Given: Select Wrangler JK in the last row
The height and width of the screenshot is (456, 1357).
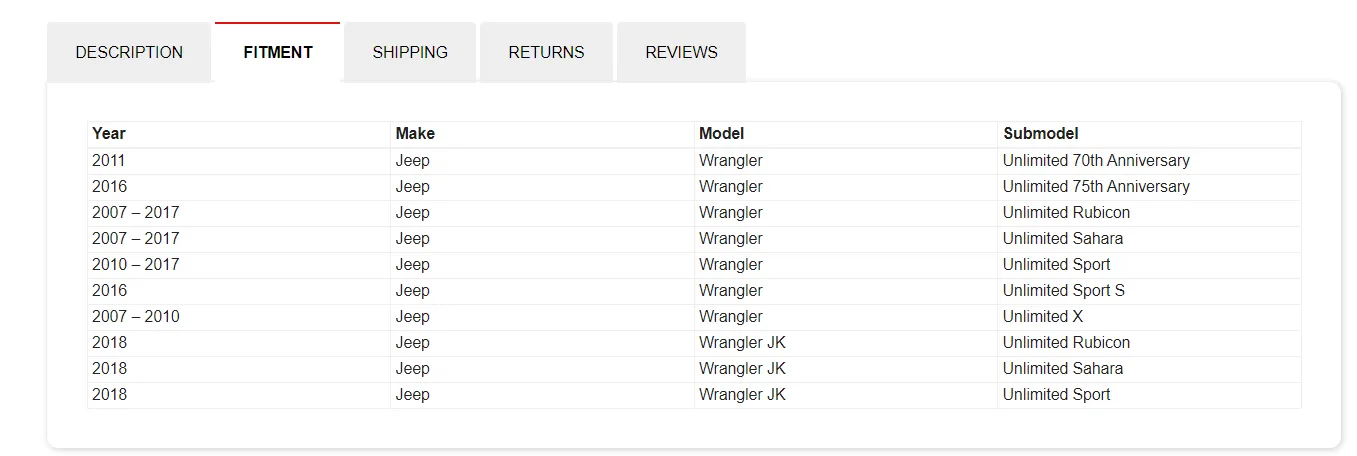Looking at the screenshot, I should pyautogui.click(x=742, y=395).
